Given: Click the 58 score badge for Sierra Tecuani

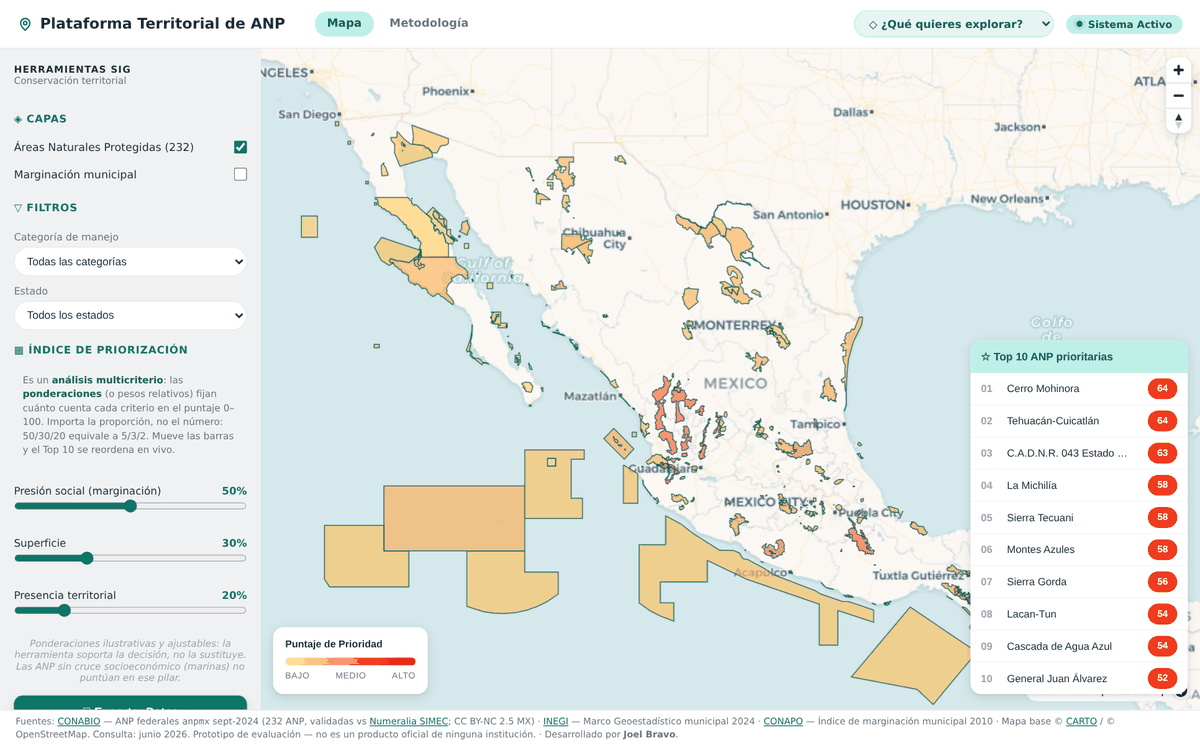Looking at the screenshot, I should click(x=1162, y=517).
